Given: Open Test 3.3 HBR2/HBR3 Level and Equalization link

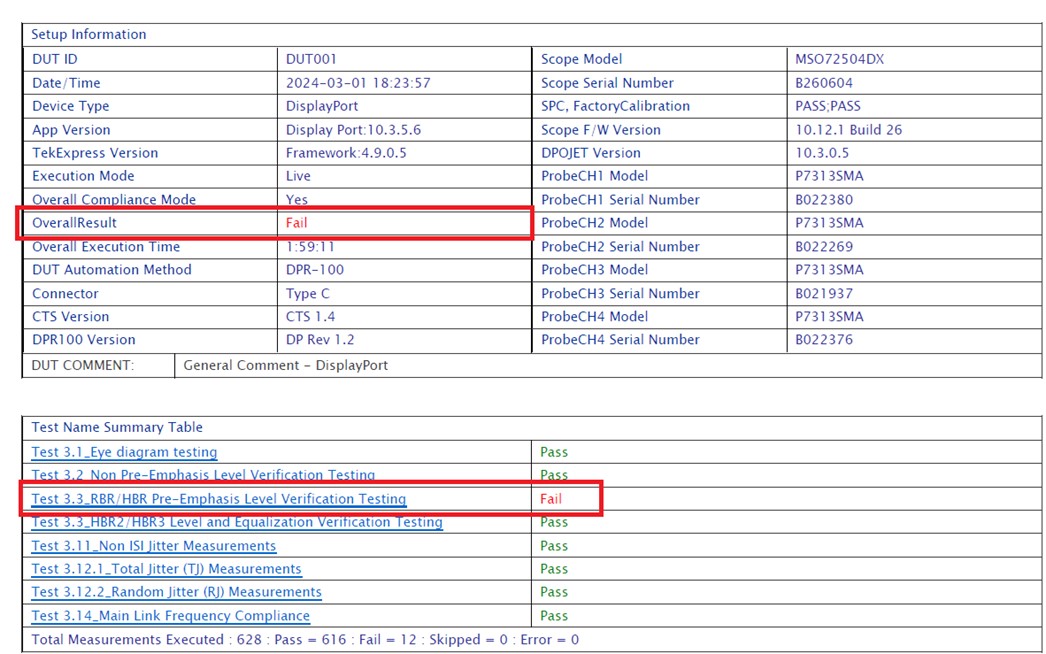Looking at the screenshot, I should [x=236, y=522].
